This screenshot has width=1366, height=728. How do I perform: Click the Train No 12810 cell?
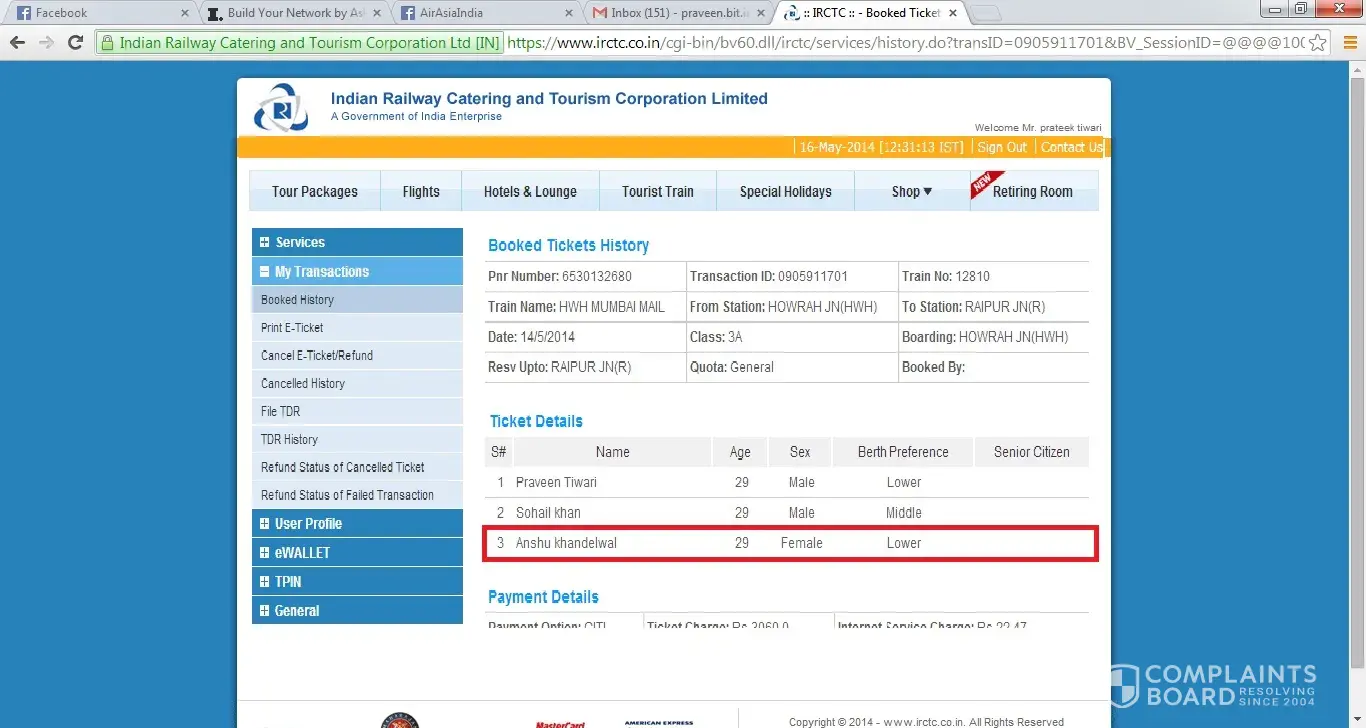(x=994, y=276)
